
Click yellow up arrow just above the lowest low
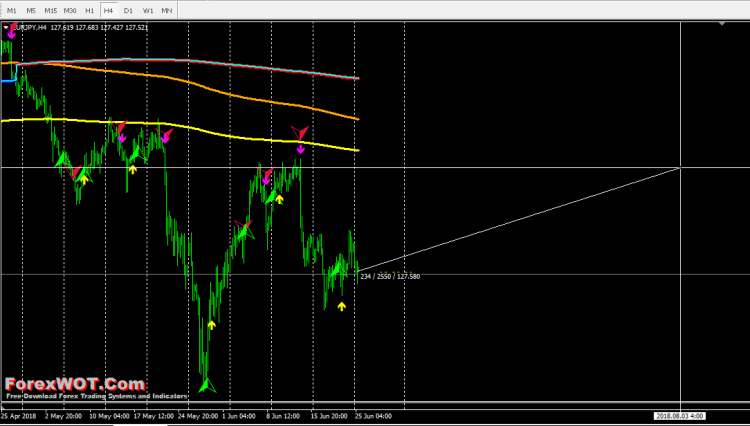click(x=211, y=325)
